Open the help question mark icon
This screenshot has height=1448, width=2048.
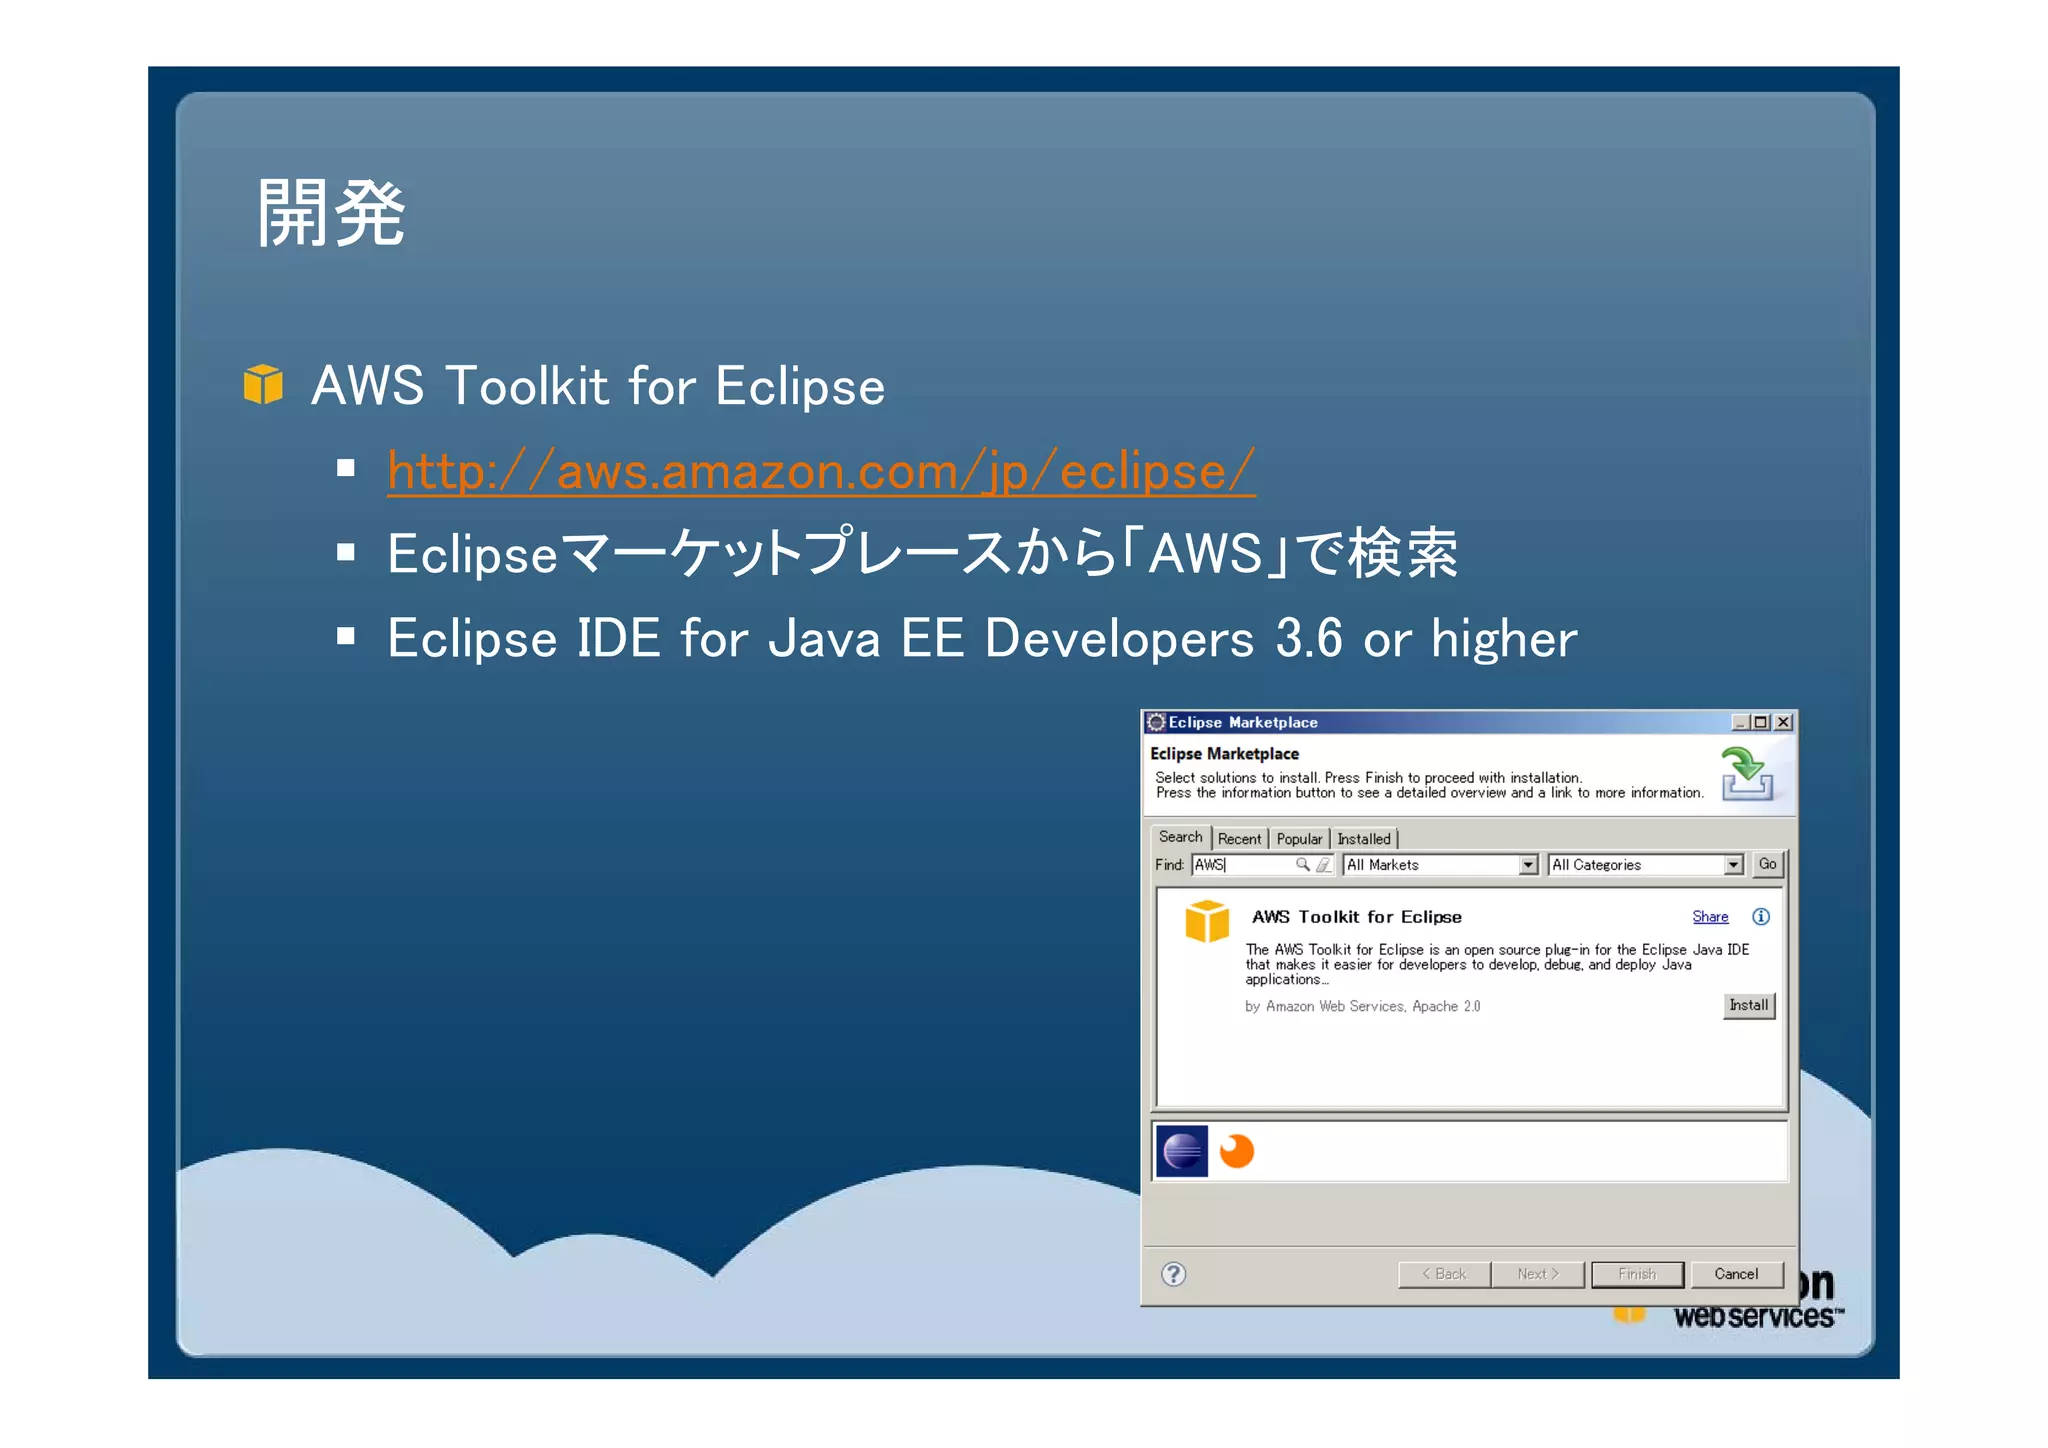[x=1174, y=1273]
